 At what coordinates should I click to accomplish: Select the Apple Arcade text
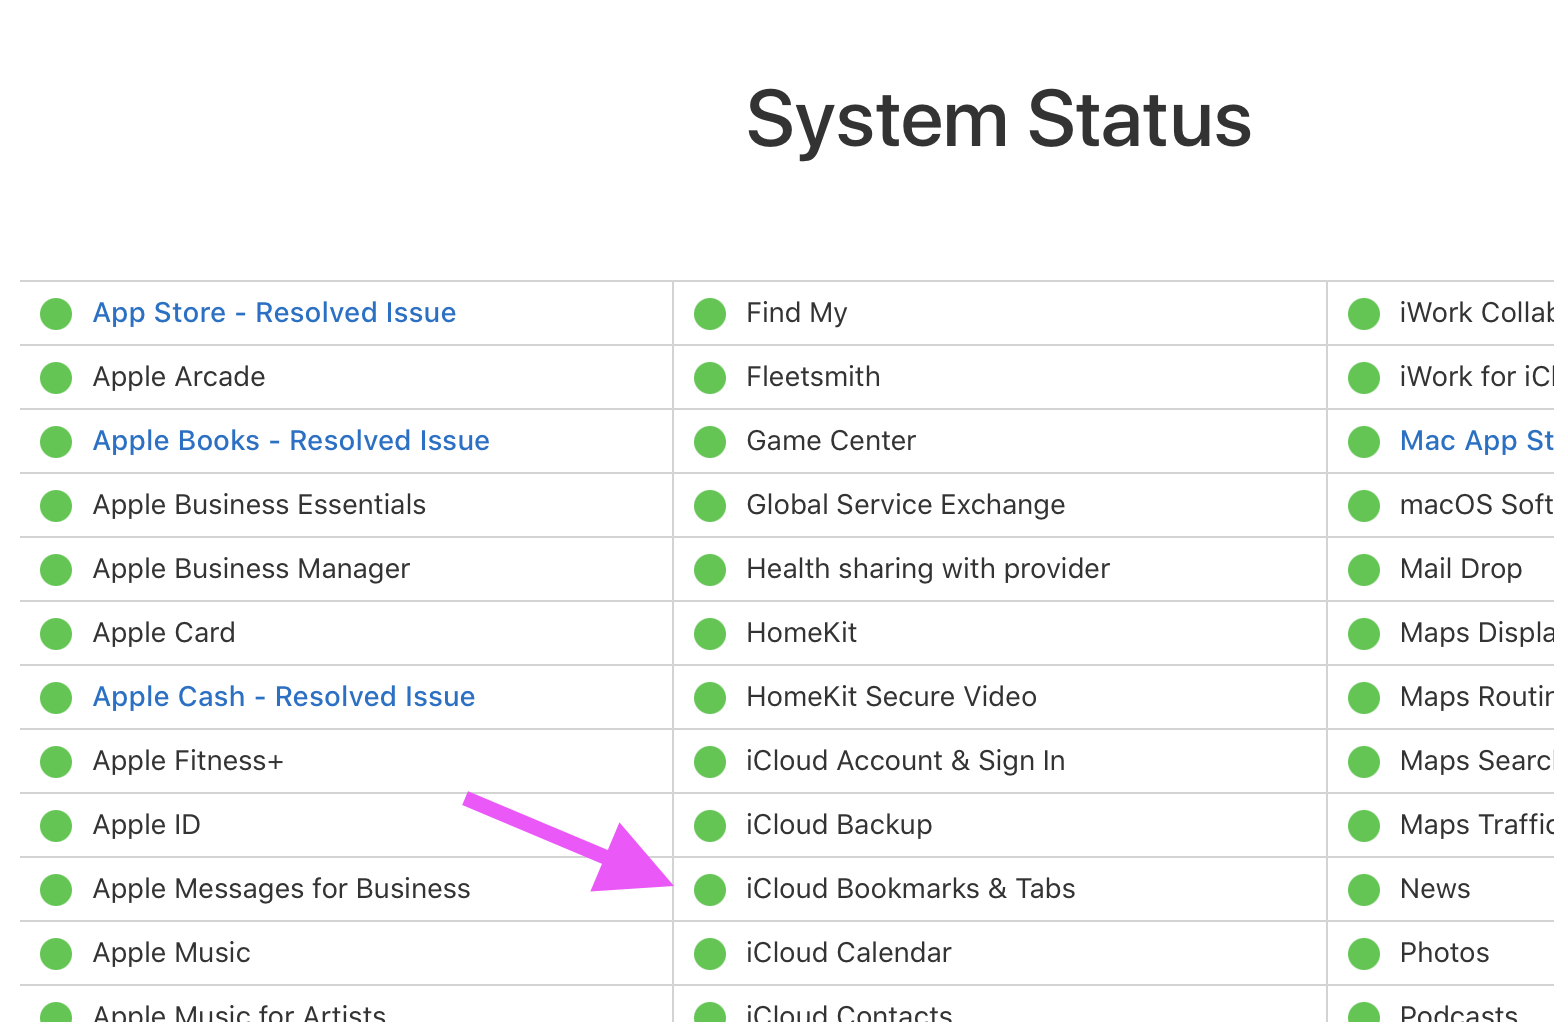179,377
